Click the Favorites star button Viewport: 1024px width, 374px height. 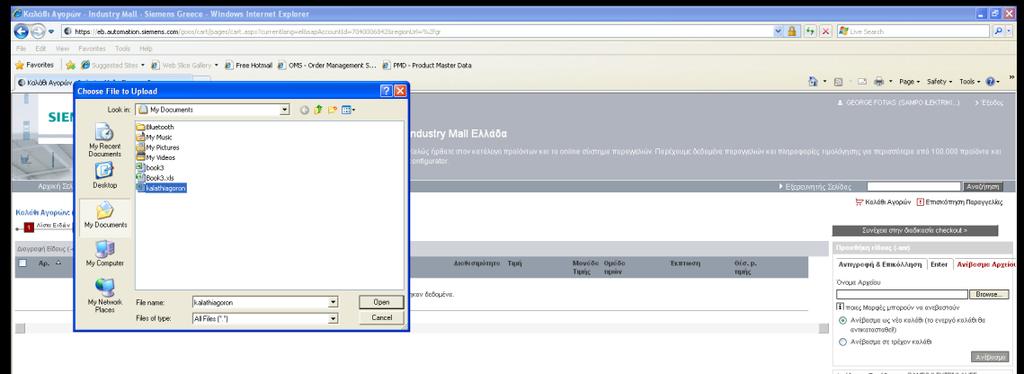click(35, 65)
